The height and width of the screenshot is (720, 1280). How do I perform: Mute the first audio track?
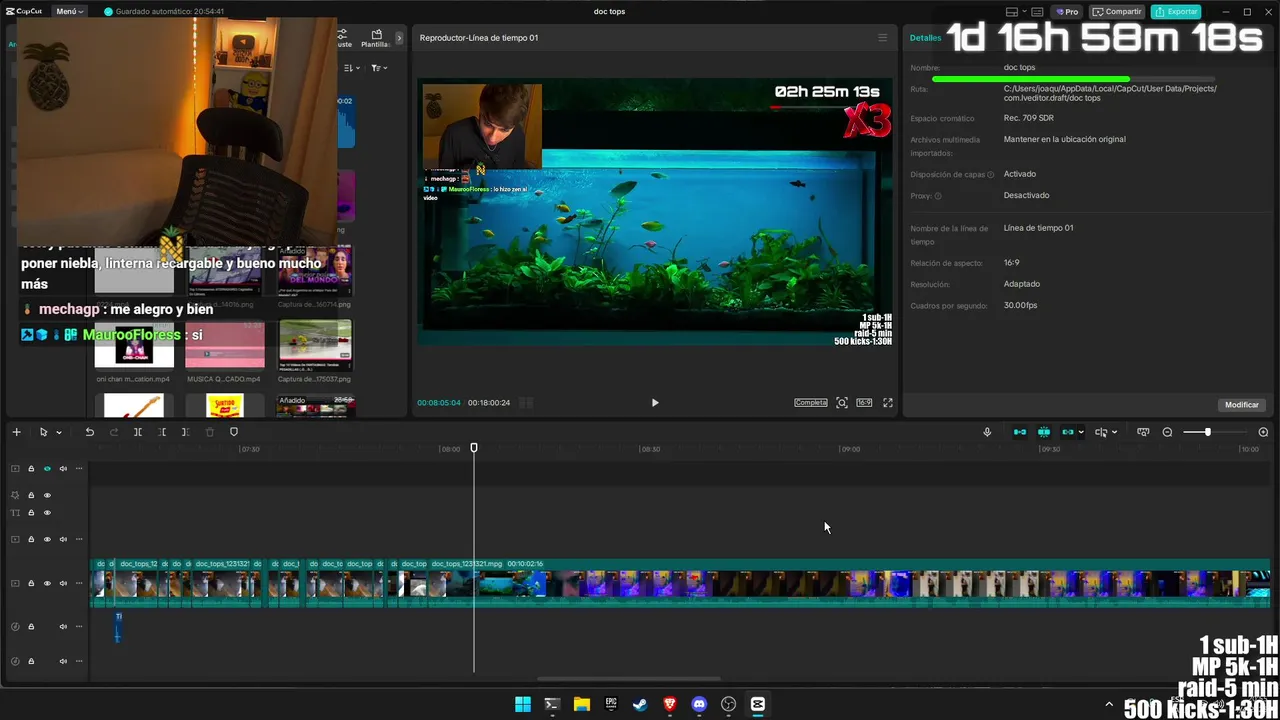click(63, 627)
